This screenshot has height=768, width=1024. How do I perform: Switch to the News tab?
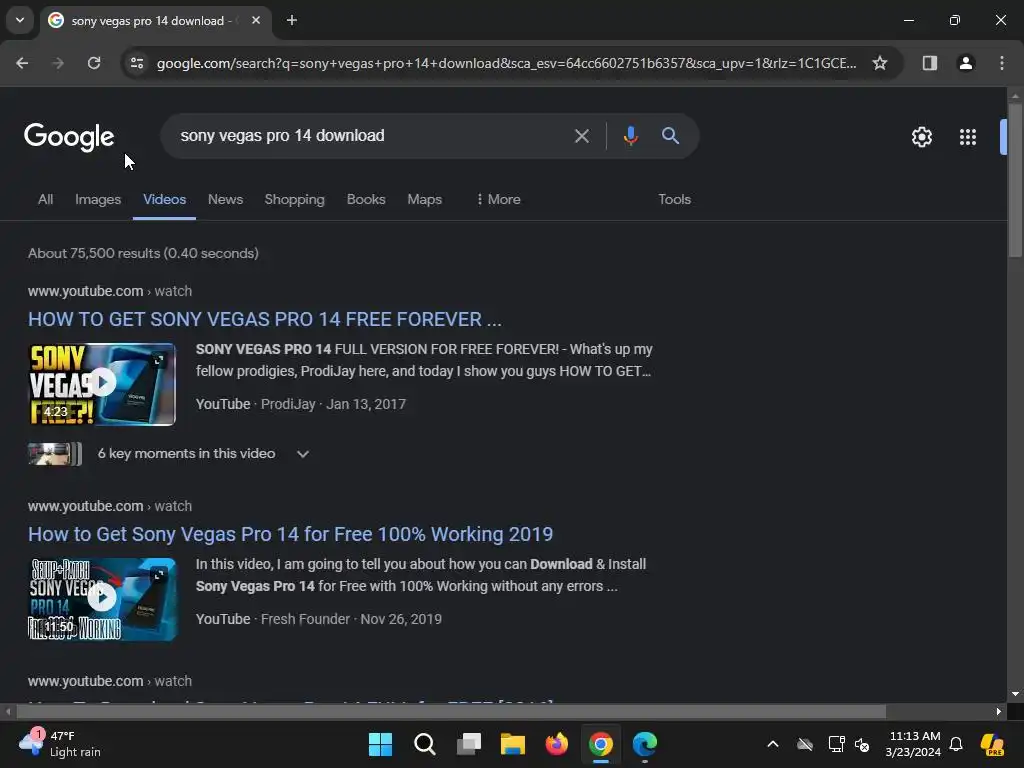225,199
